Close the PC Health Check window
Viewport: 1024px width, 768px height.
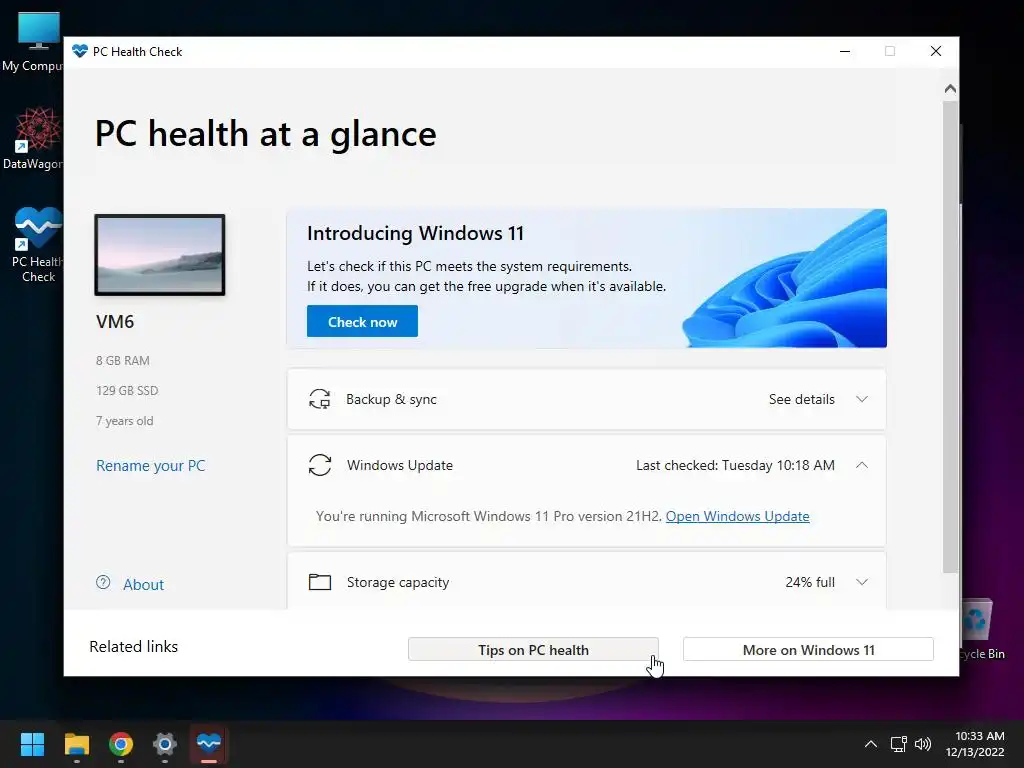936,51
